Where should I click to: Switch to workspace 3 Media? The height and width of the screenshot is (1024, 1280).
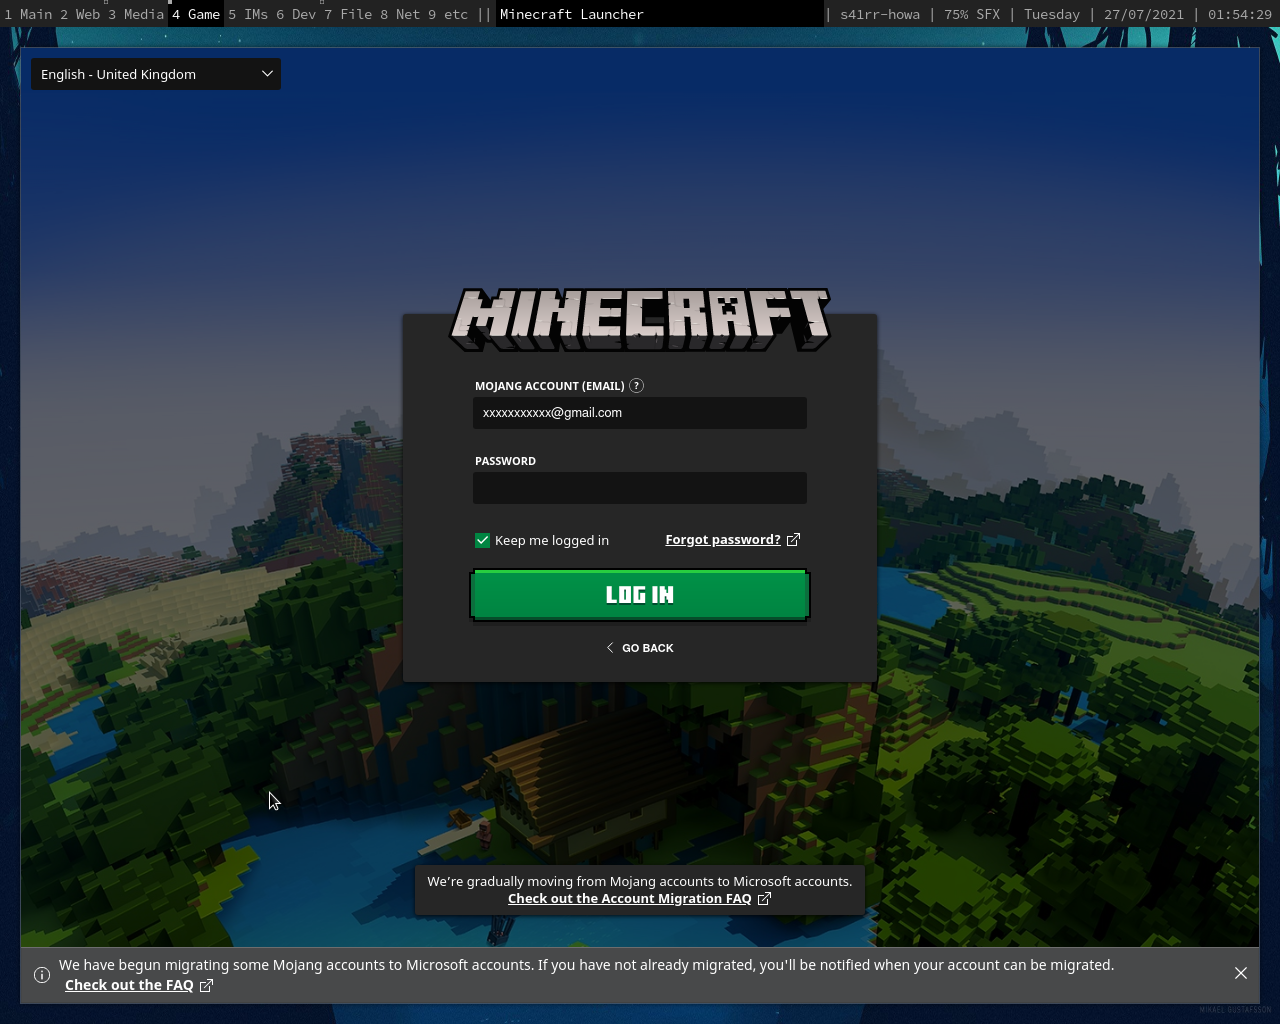(136, 14)
